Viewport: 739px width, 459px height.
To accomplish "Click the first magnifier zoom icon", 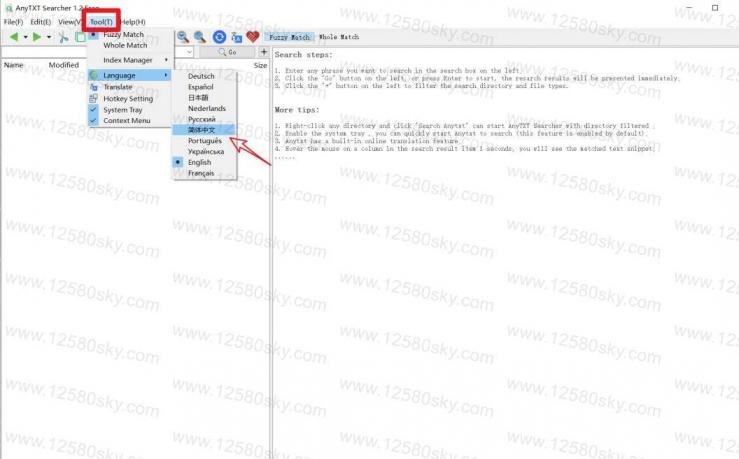I will point(183,37).
